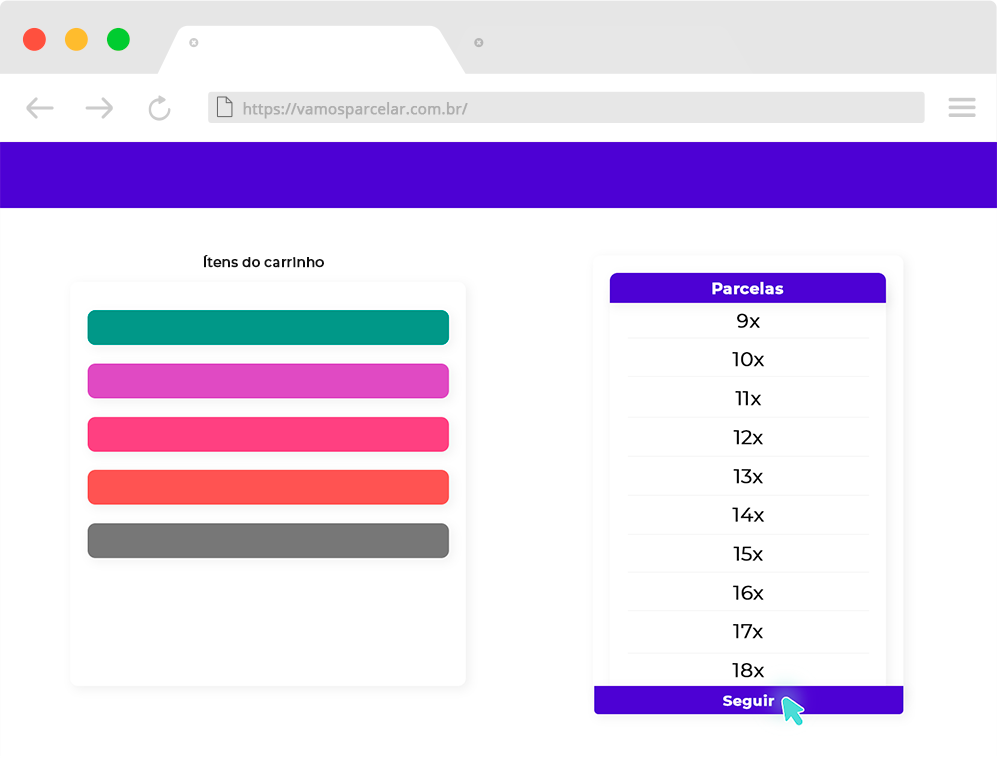Click the browser back arrow

(x=40, y=108)
